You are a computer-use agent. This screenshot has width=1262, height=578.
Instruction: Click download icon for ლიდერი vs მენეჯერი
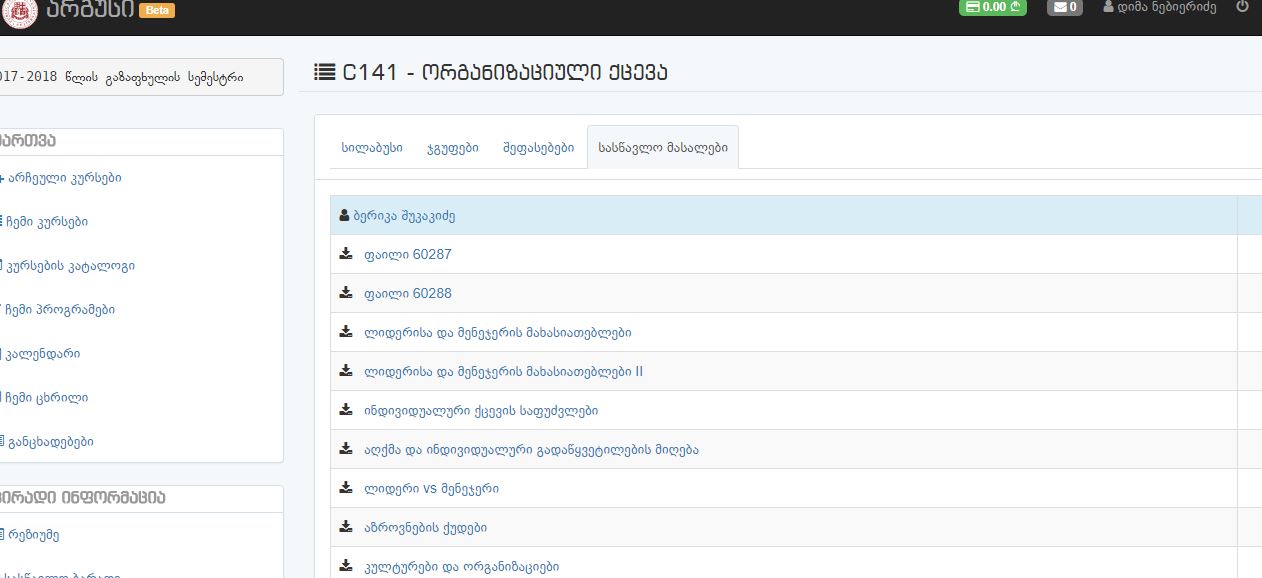(346, 488)
